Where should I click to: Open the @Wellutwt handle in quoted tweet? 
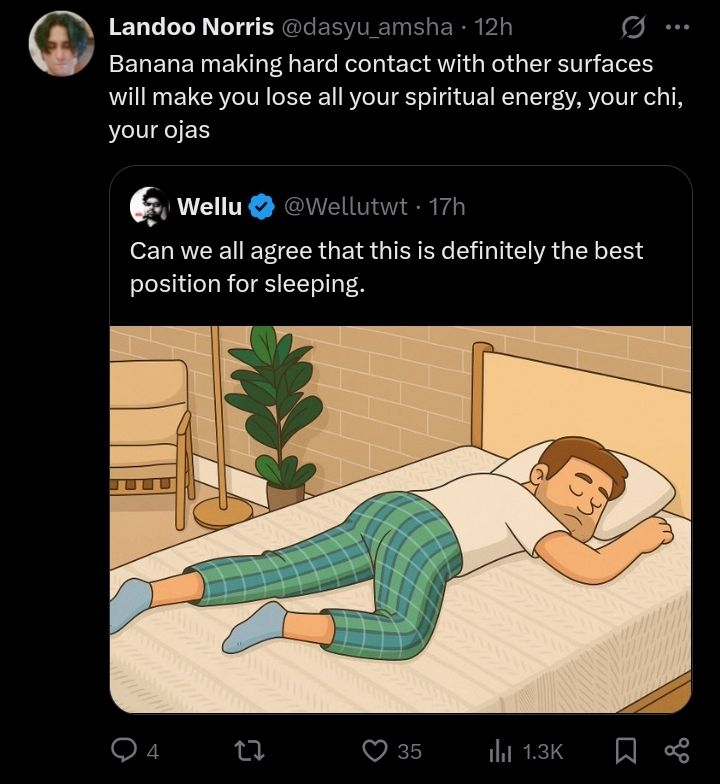point(346,207)
